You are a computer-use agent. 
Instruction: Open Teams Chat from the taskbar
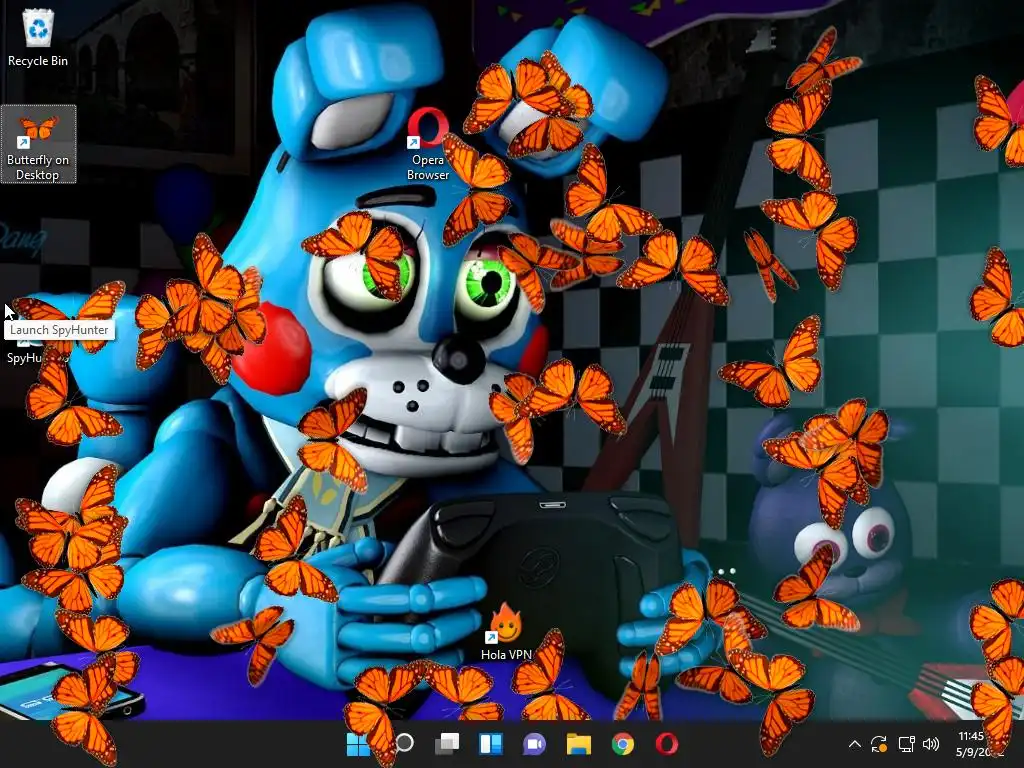click(x=534, y=744)
